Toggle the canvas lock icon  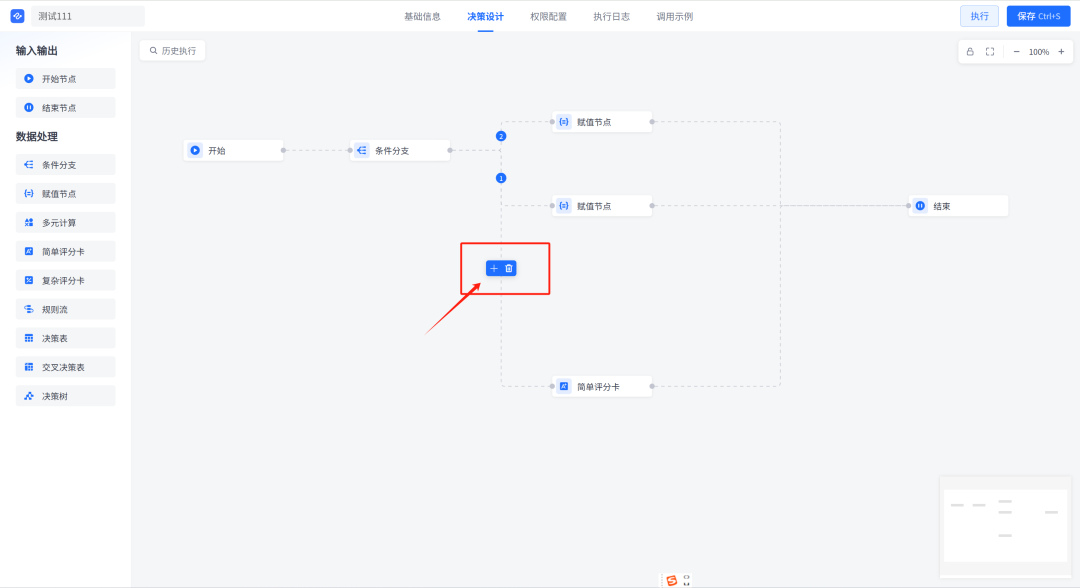pos(970,52)
